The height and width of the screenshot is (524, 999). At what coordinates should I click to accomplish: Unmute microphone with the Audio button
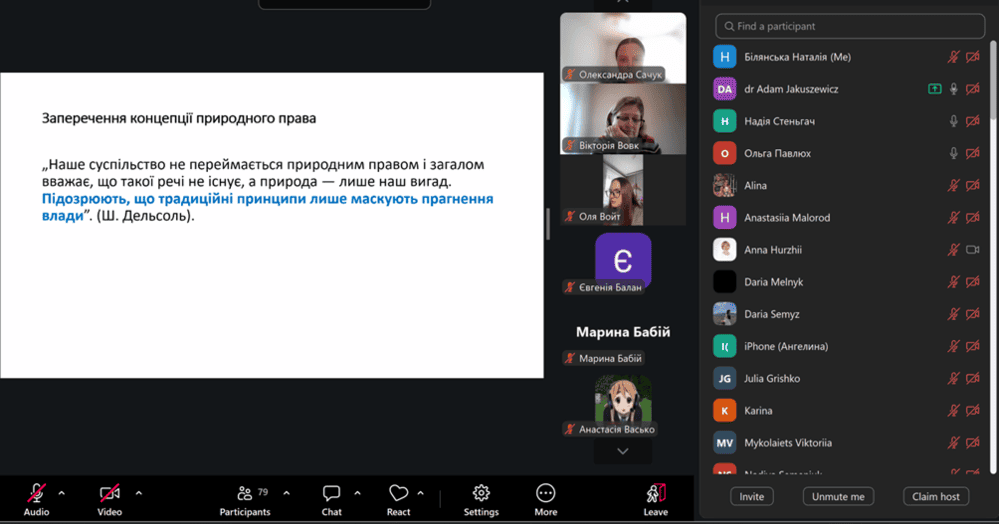(x=36, y=493)
